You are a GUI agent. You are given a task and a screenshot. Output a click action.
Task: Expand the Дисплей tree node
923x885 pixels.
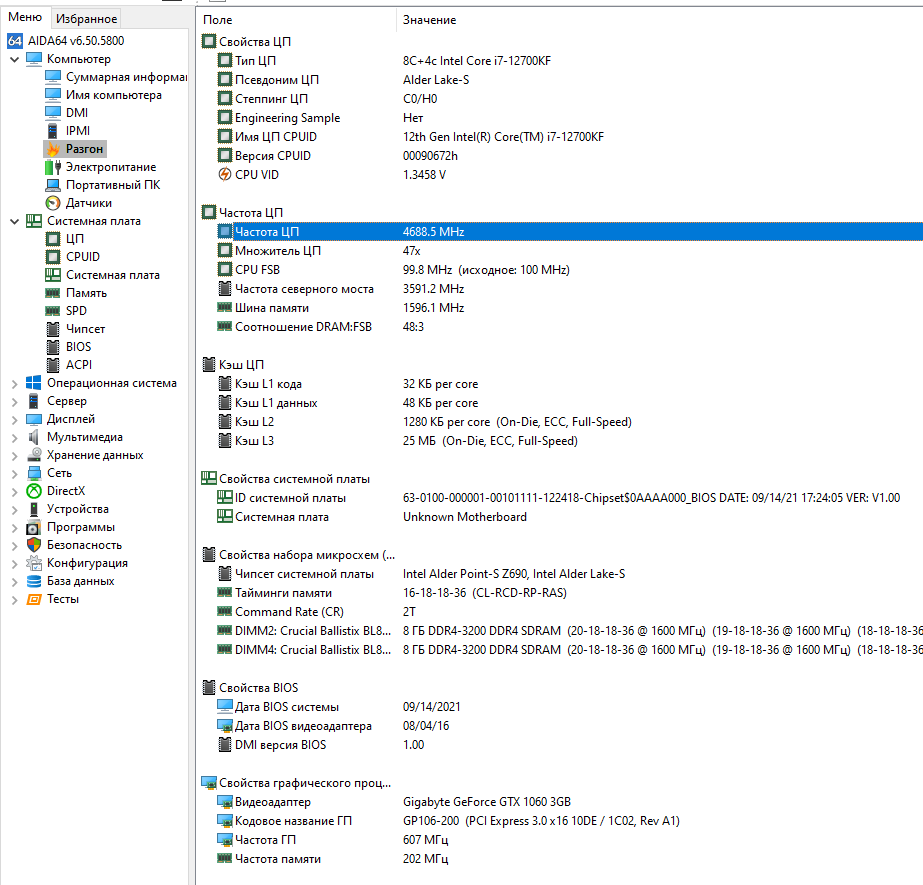(15, 420)
